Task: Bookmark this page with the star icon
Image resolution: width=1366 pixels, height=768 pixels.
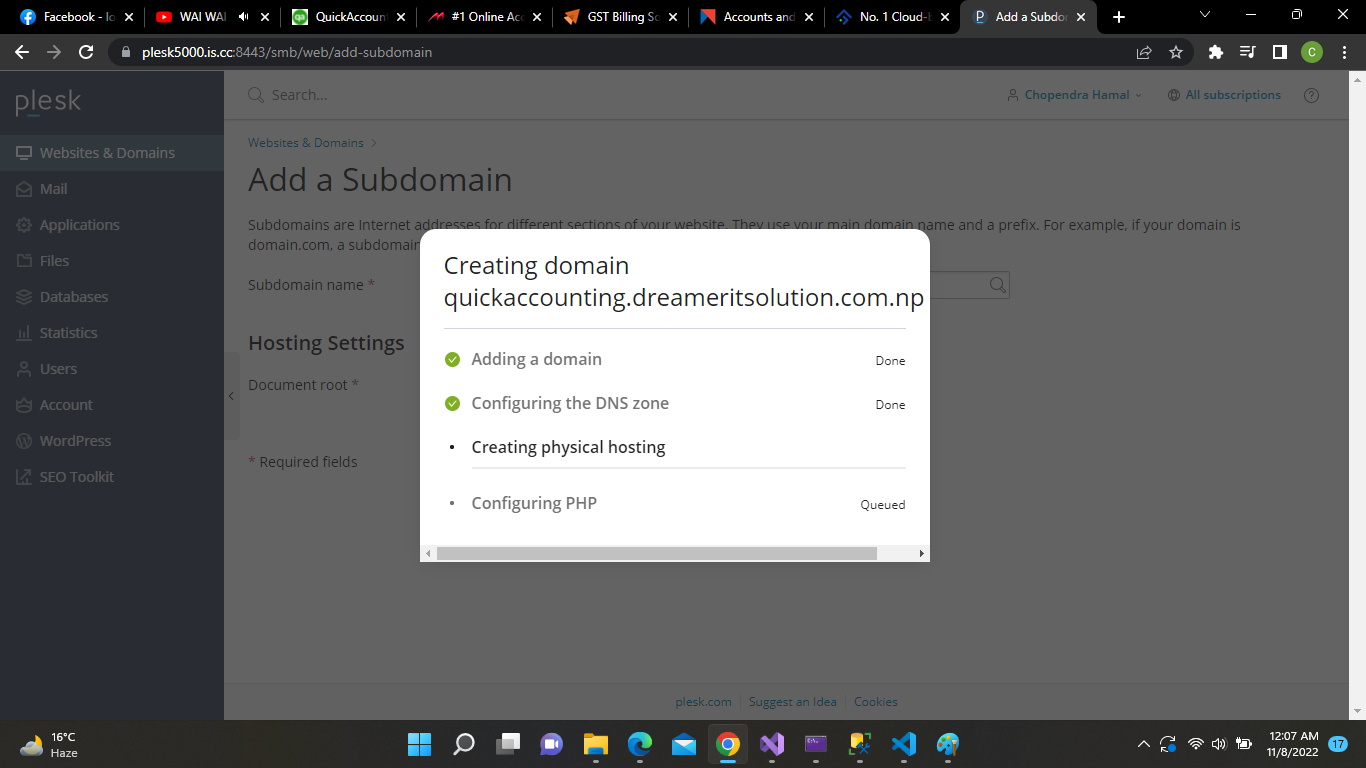Action: (x=1176, y=52)
